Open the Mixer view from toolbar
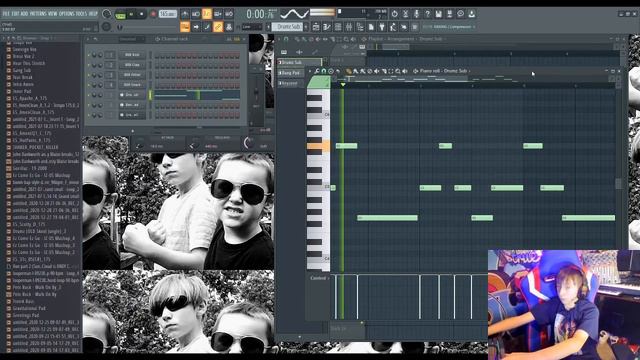This screenshot has width=640, height=360. (349, 27)
